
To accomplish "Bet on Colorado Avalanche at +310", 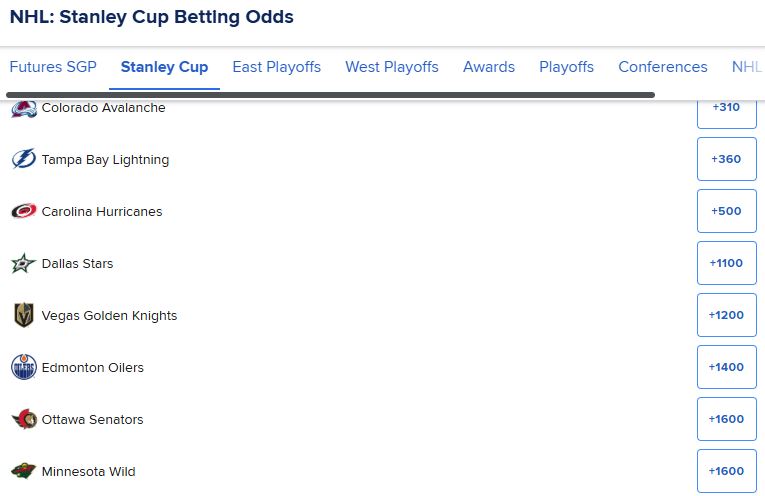I will pos(726,108).
